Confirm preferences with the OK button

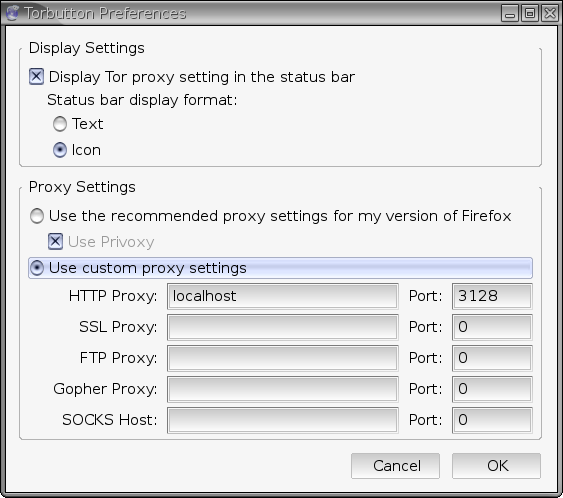point(496,466)
